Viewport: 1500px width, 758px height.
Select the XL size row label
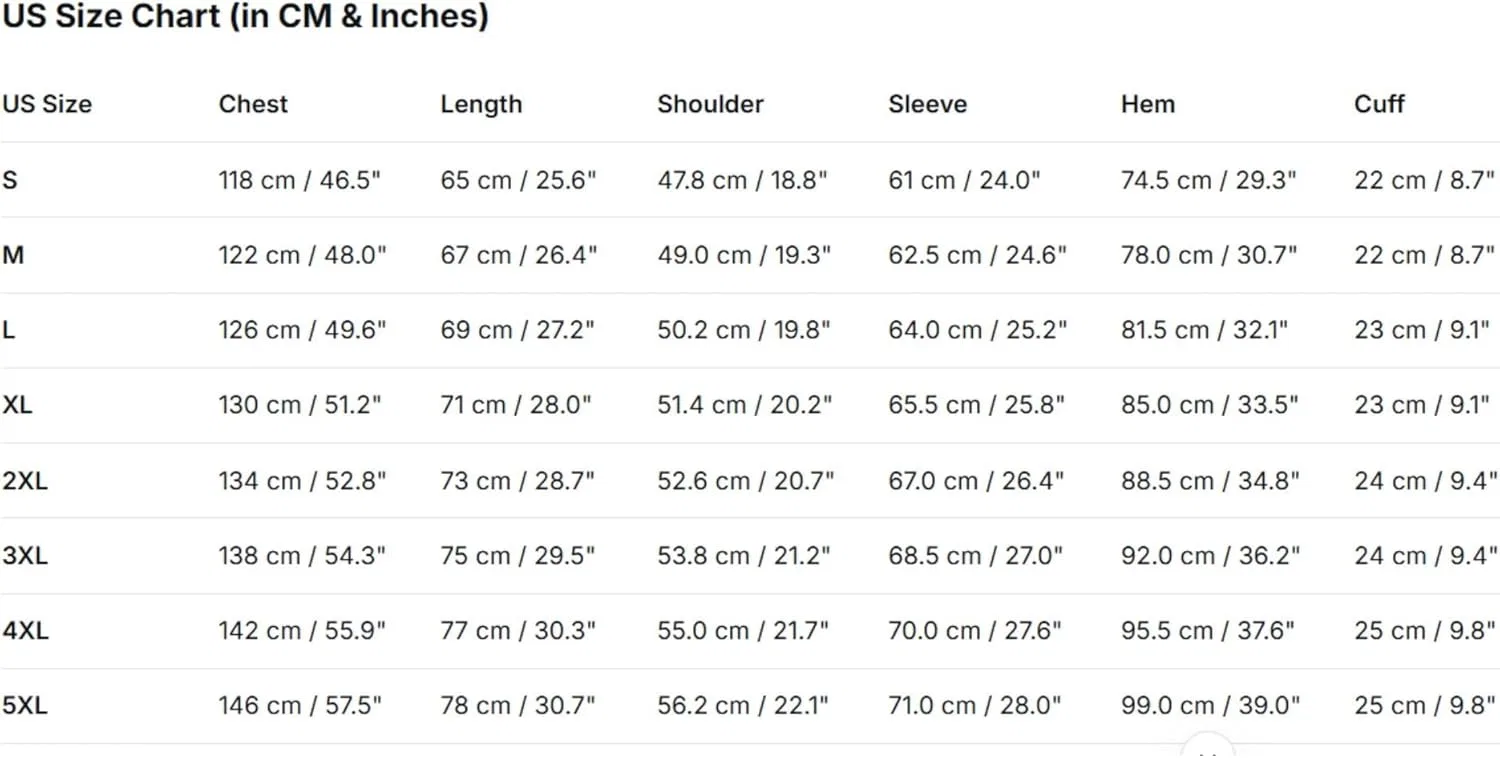(17, 405)
